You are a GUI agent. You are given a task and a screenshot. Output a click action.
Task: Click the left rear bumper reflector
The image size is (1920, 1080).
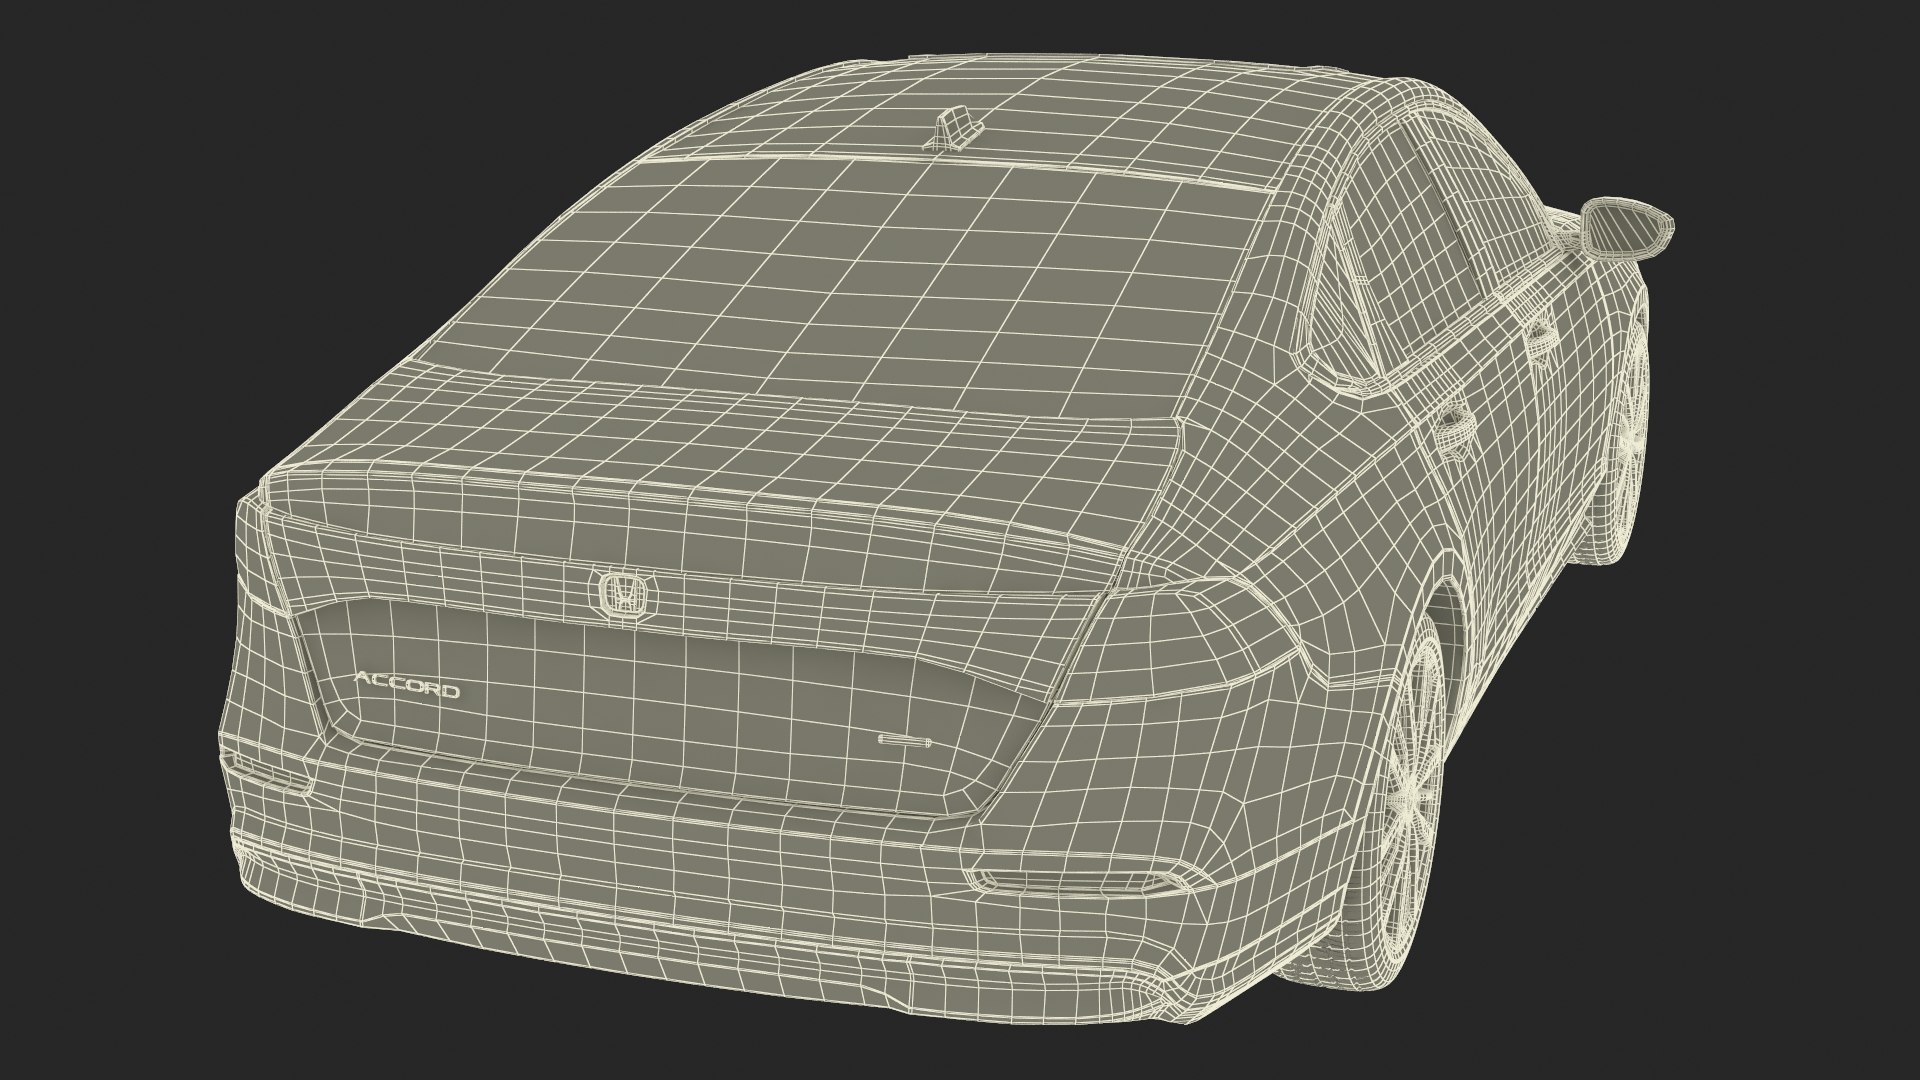[x=268, y=775]
